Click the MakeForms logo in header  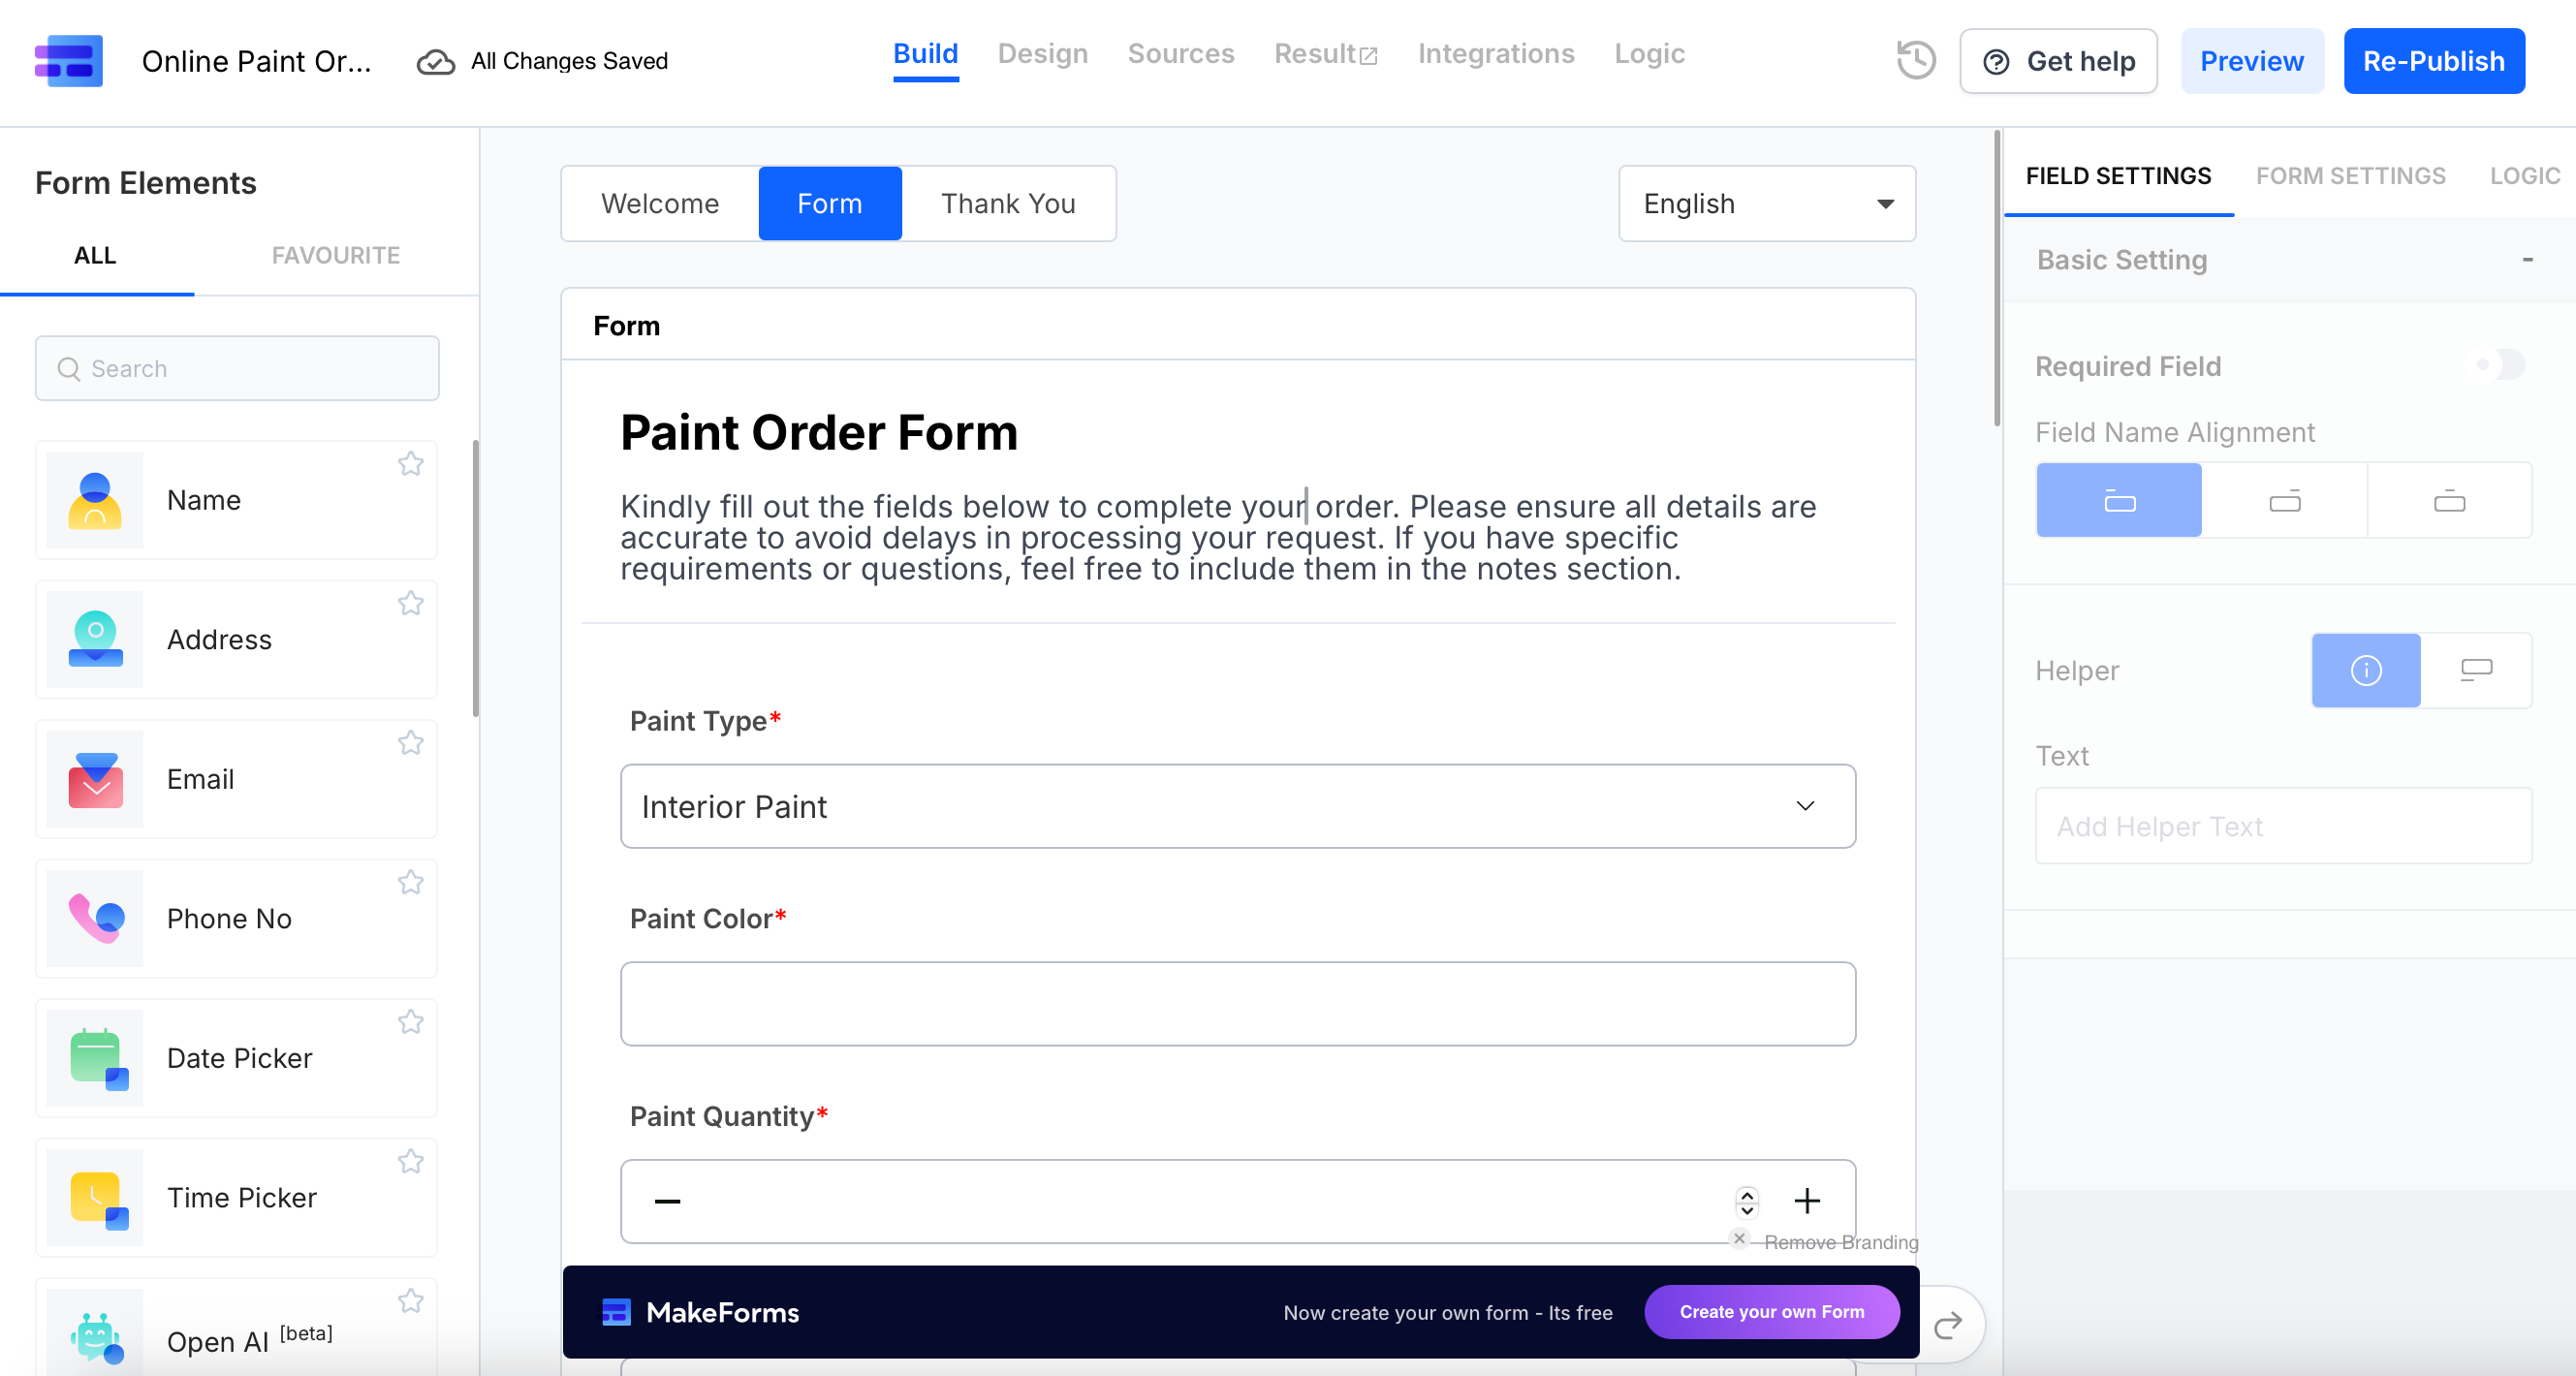tap(68, 60)
